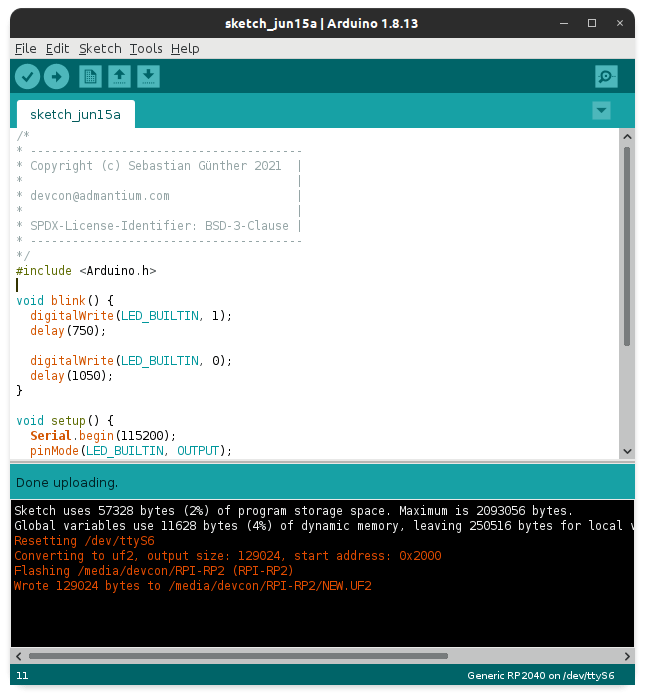Open the Tools menu
The width and height of the screenshot is (645, 696).
click(145, 48)
